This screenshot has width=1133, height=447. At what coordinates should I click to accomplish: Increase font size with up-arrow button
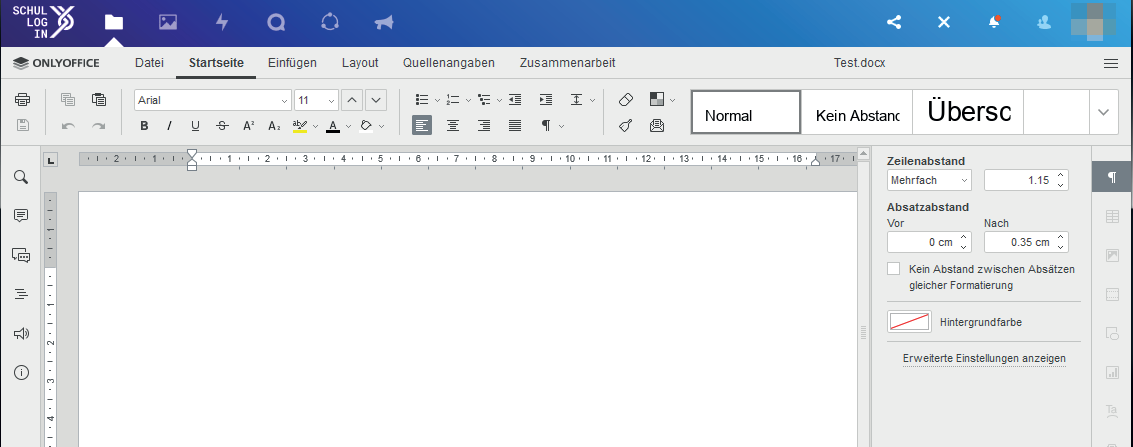point(352,100)
